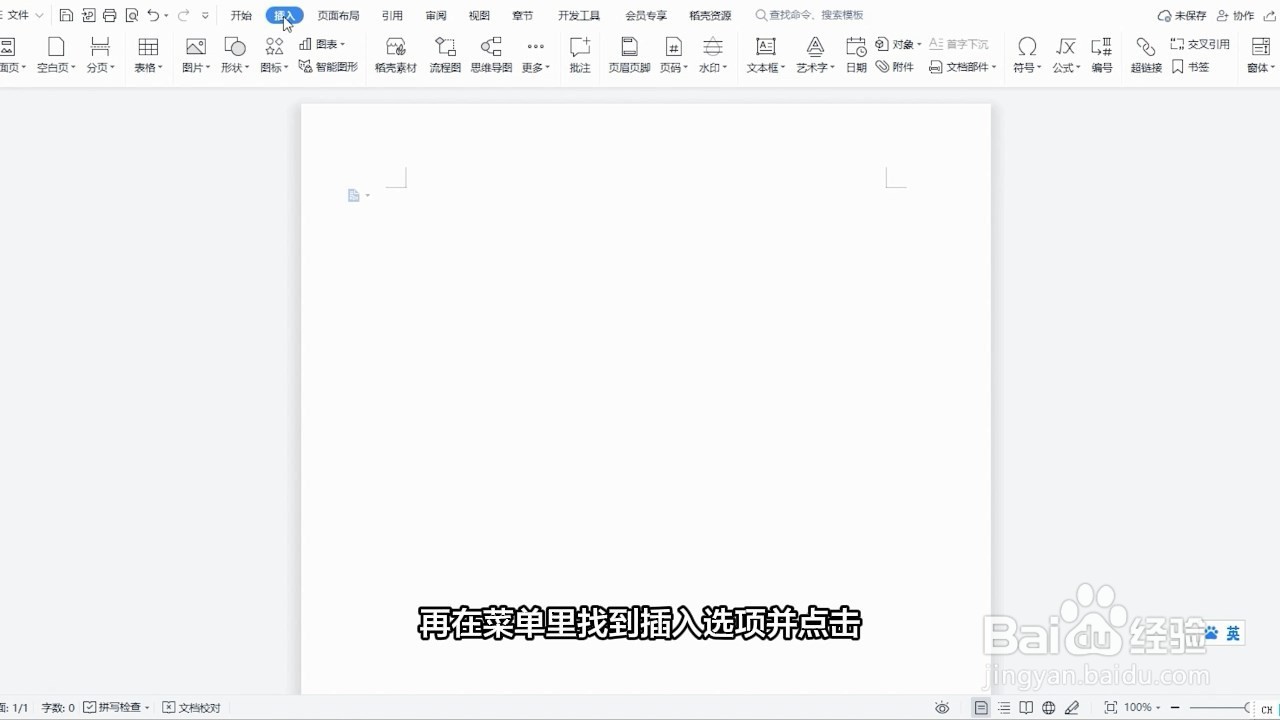
Task: Insert a 思维导图 mind map
Action: click(491, 55)
